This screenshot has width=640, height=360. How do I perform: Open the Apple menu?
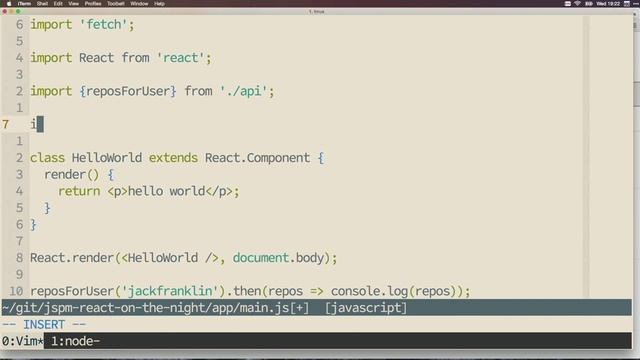[x=9, y=3]
